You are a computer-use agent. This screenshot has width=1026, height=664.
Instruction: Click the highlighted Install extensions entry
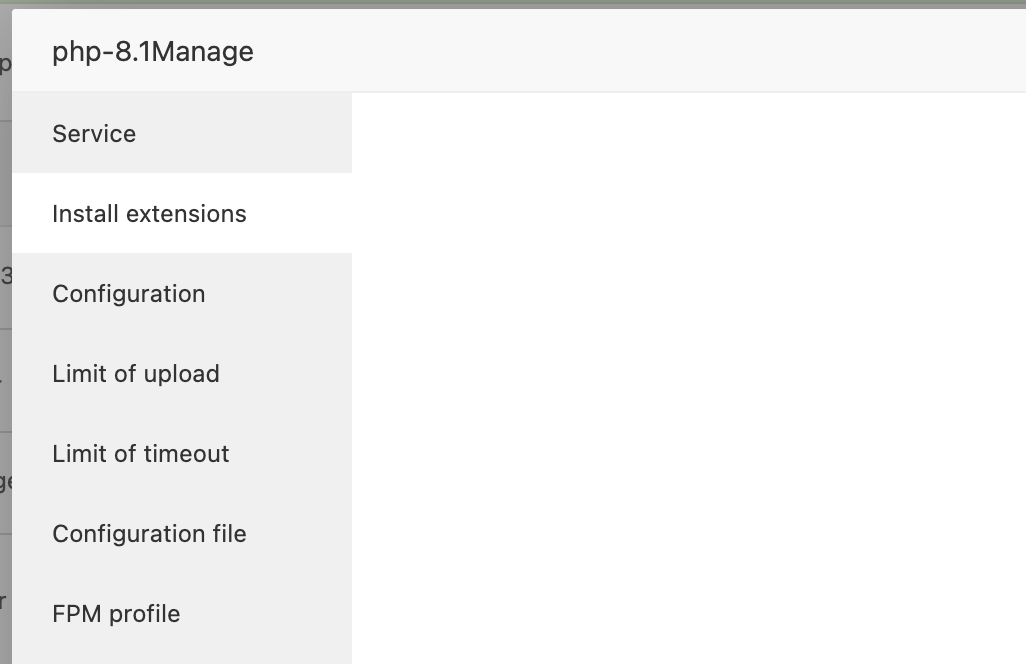click(149, 214)
